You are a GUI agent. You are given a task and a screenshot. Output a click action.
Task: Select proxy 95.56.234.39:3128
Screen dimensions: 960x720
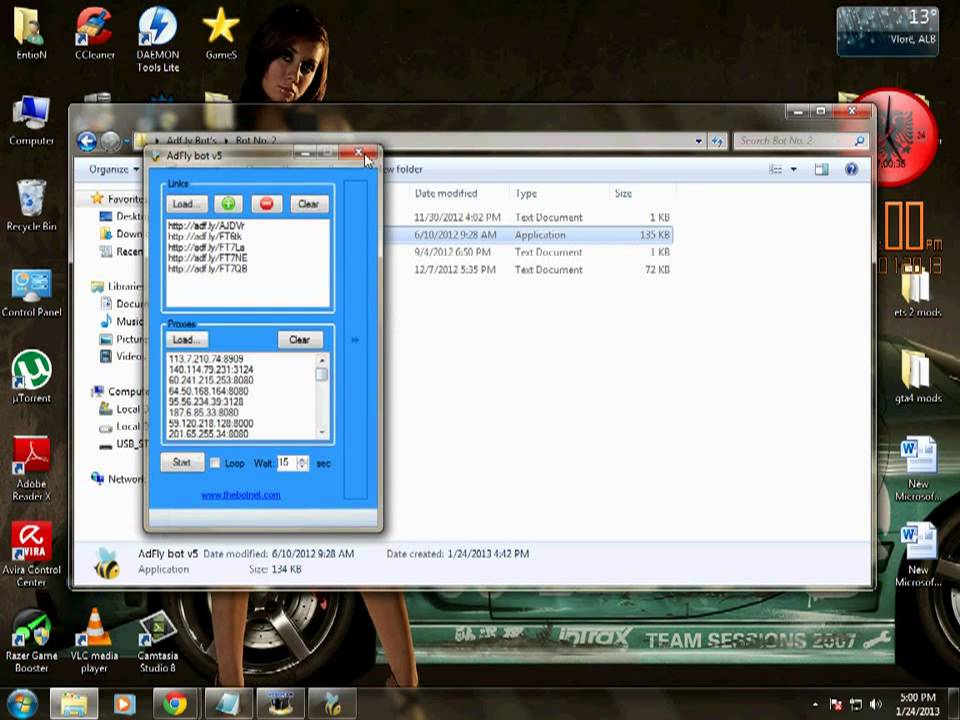tap(206, 402)
